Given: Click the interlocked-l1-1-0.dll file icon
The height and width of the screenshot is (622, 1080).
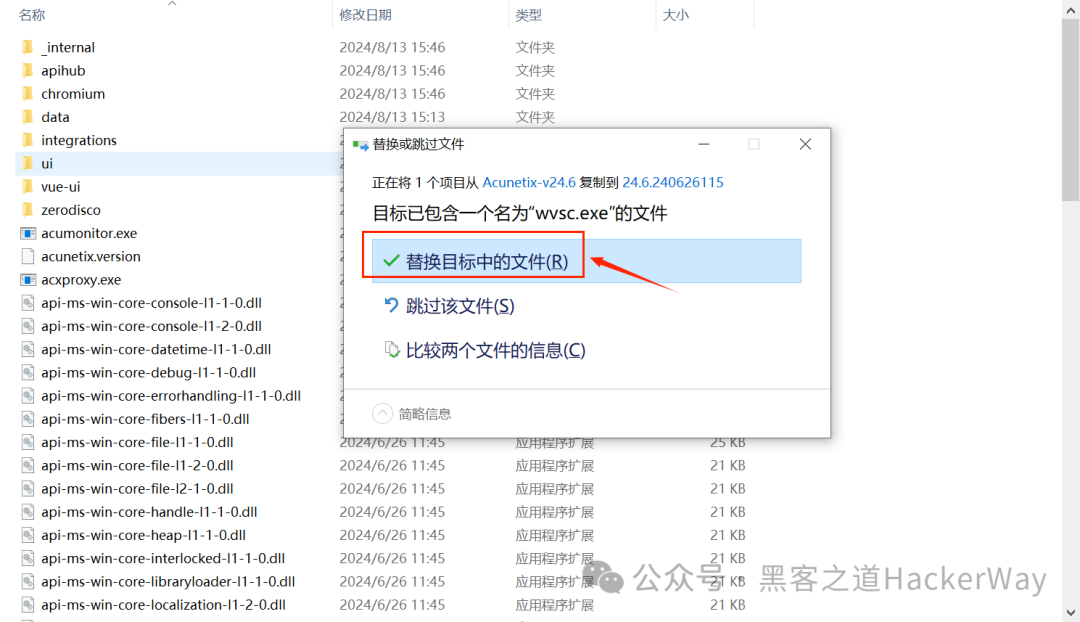Looking at the screenshot, I should [28, 559].
